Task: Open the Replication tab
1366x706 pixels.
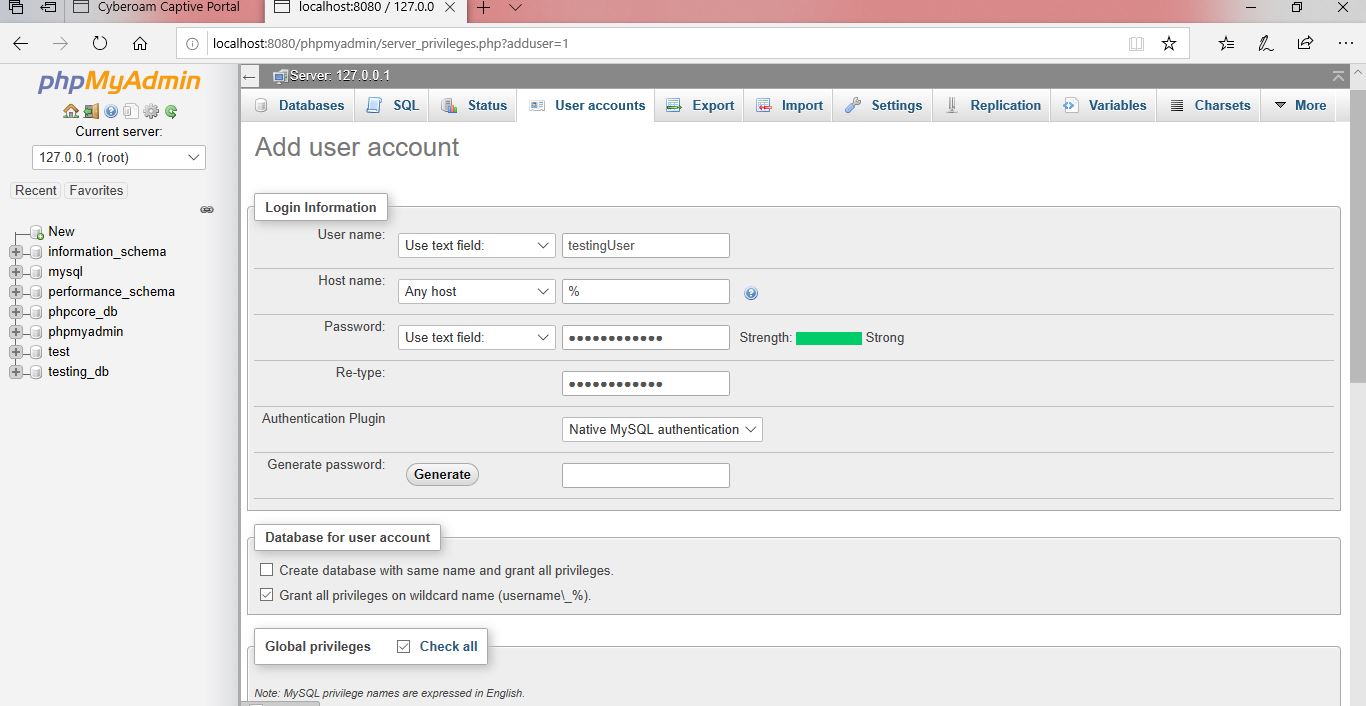Action: [992, 106]
